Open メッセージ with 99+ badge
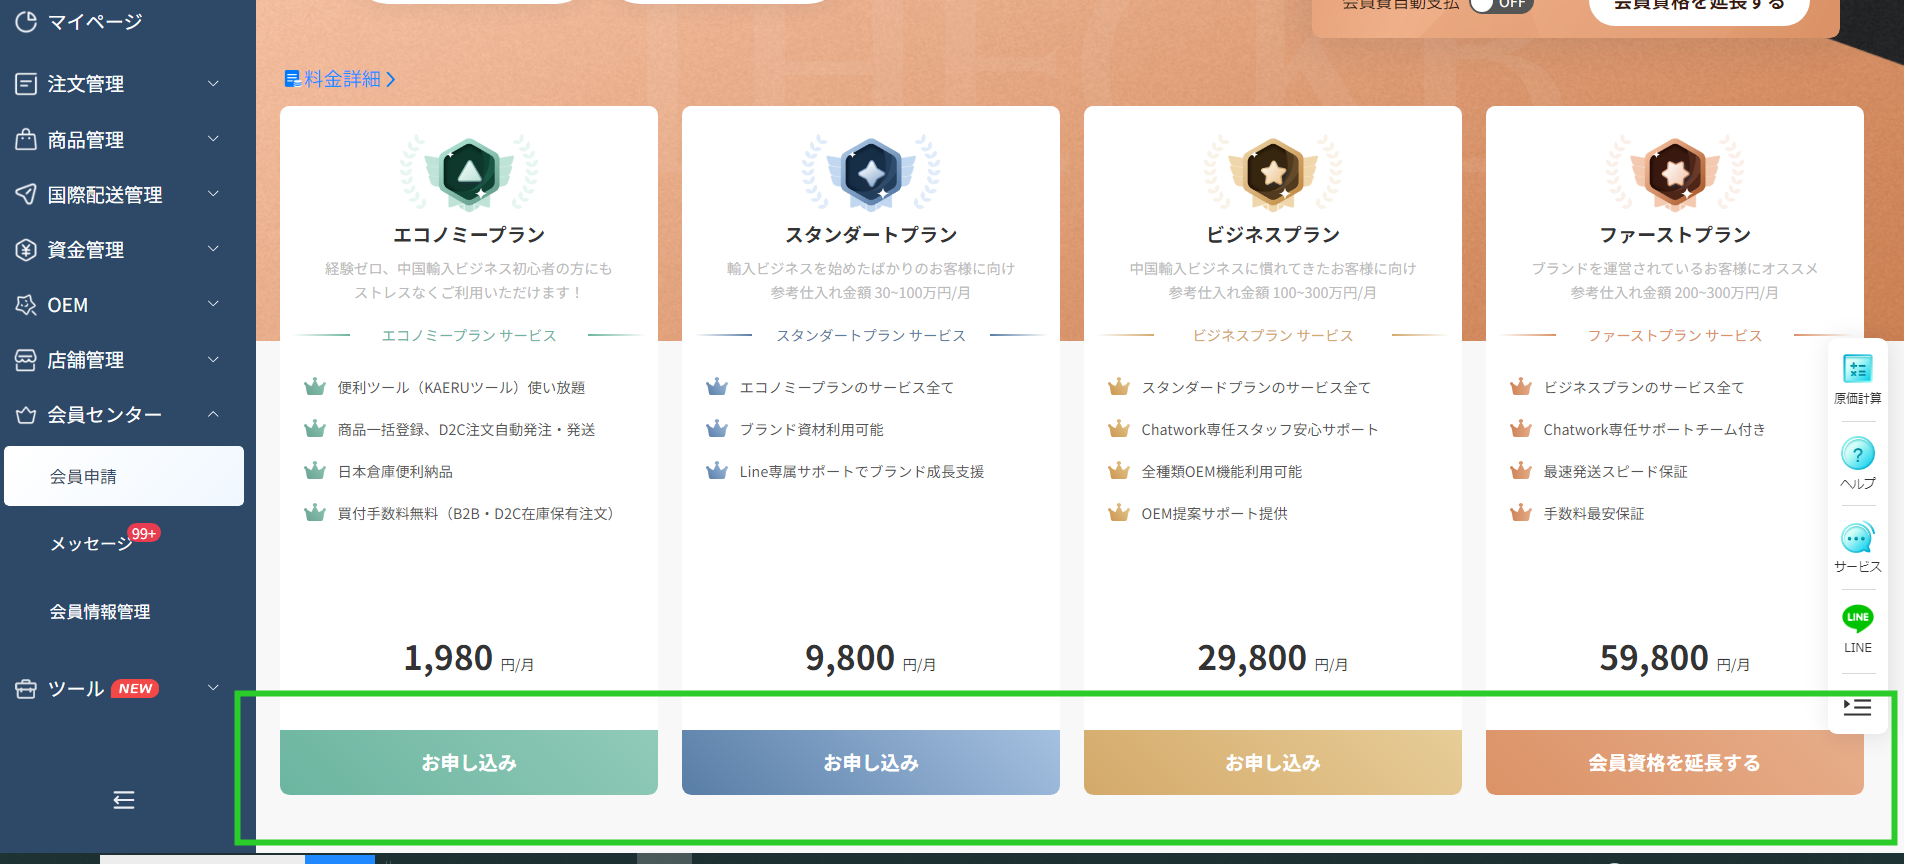Screen dimensions: 1931x864 coord(92,544)
